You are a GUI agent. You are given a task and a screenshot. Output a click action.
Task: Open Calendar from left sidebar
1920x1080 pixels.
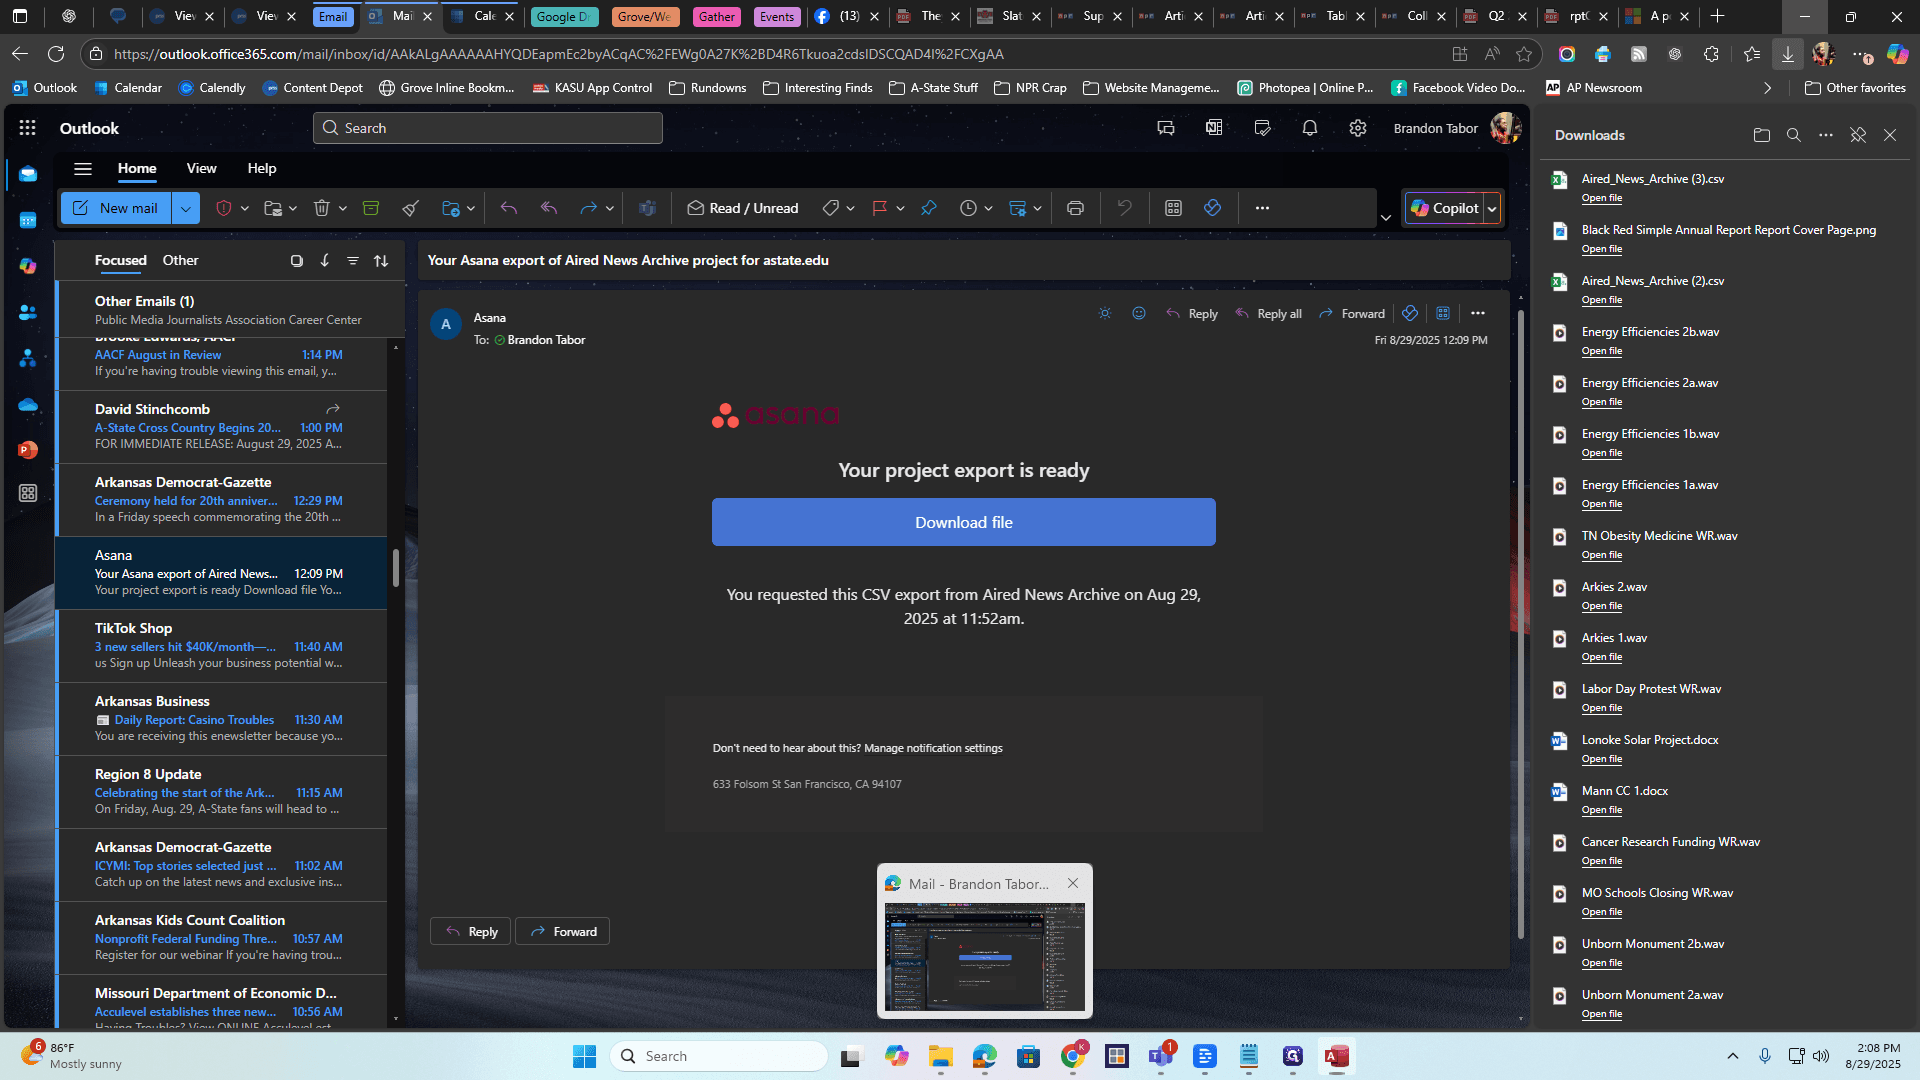click(28, 220)
